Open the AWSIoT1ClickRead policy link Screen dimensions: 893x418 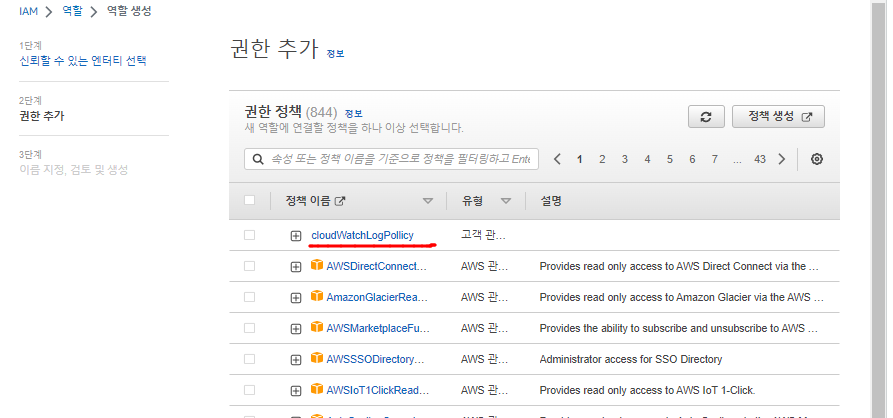click(378, 390)
